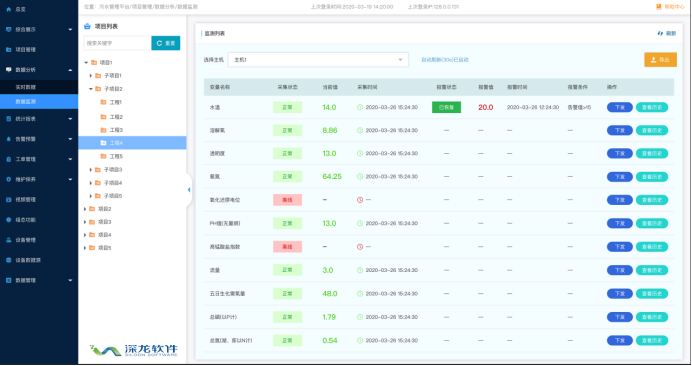692x366 pixels.
Task: Click the 报警条件 column header
Action: pyautogui.click(x=577, y=87)
